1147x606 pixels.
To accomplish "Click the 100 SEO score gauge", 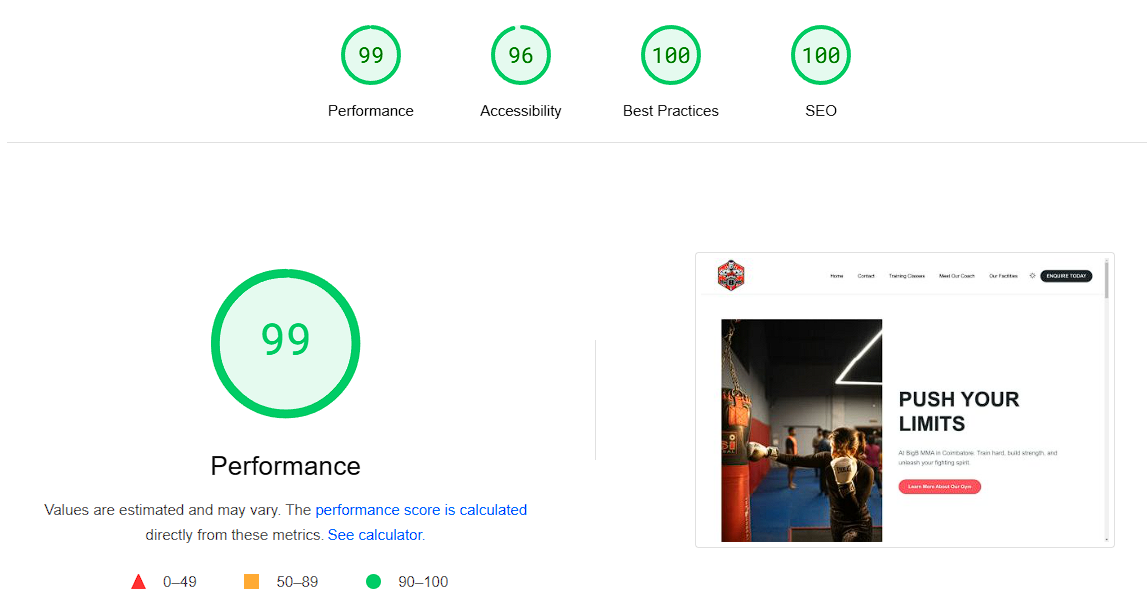I will [x=821, y=55].
